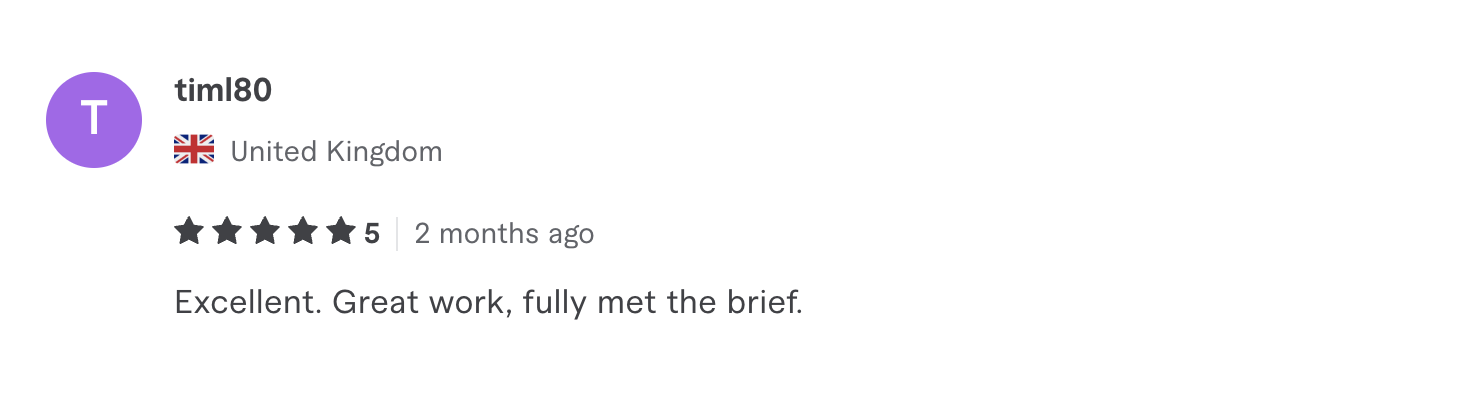
Task: Click the United Kingdom flag icon
Action: [194, 151]
